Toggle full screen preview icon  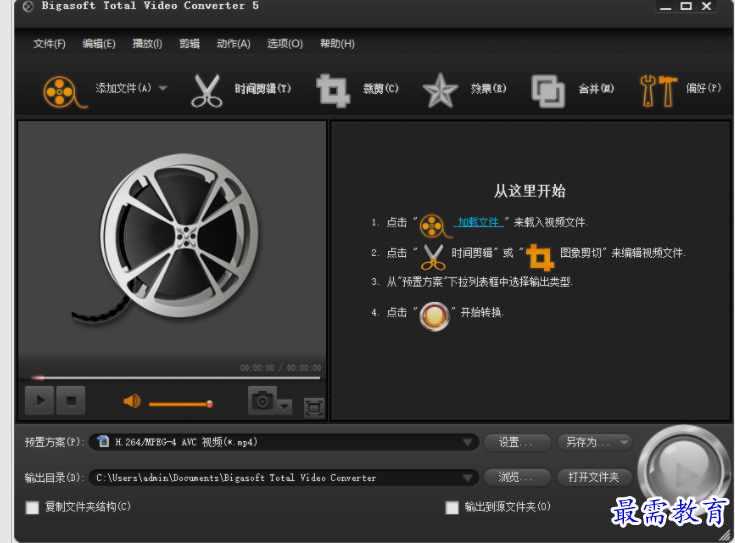coord(314,407)
